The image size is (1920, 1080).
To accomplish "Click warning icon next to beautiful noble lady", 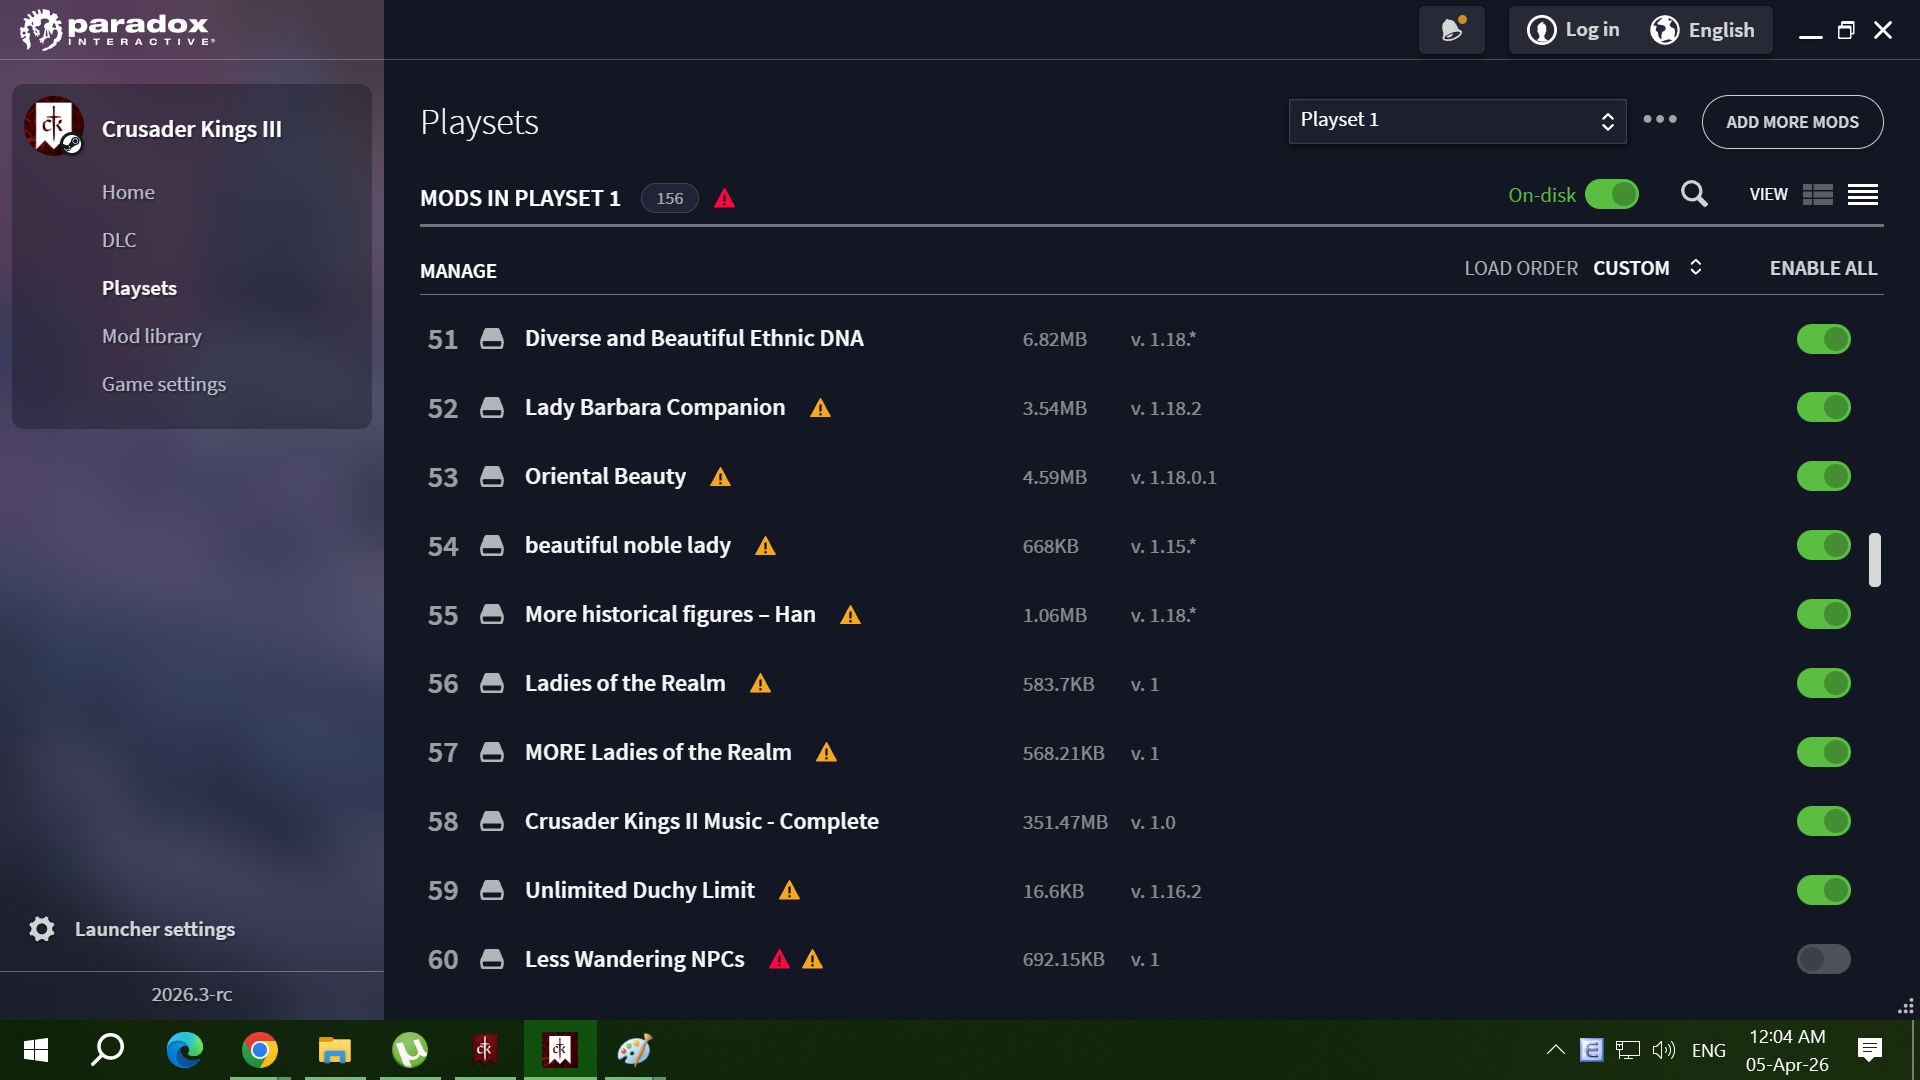I will coord(765,546).
